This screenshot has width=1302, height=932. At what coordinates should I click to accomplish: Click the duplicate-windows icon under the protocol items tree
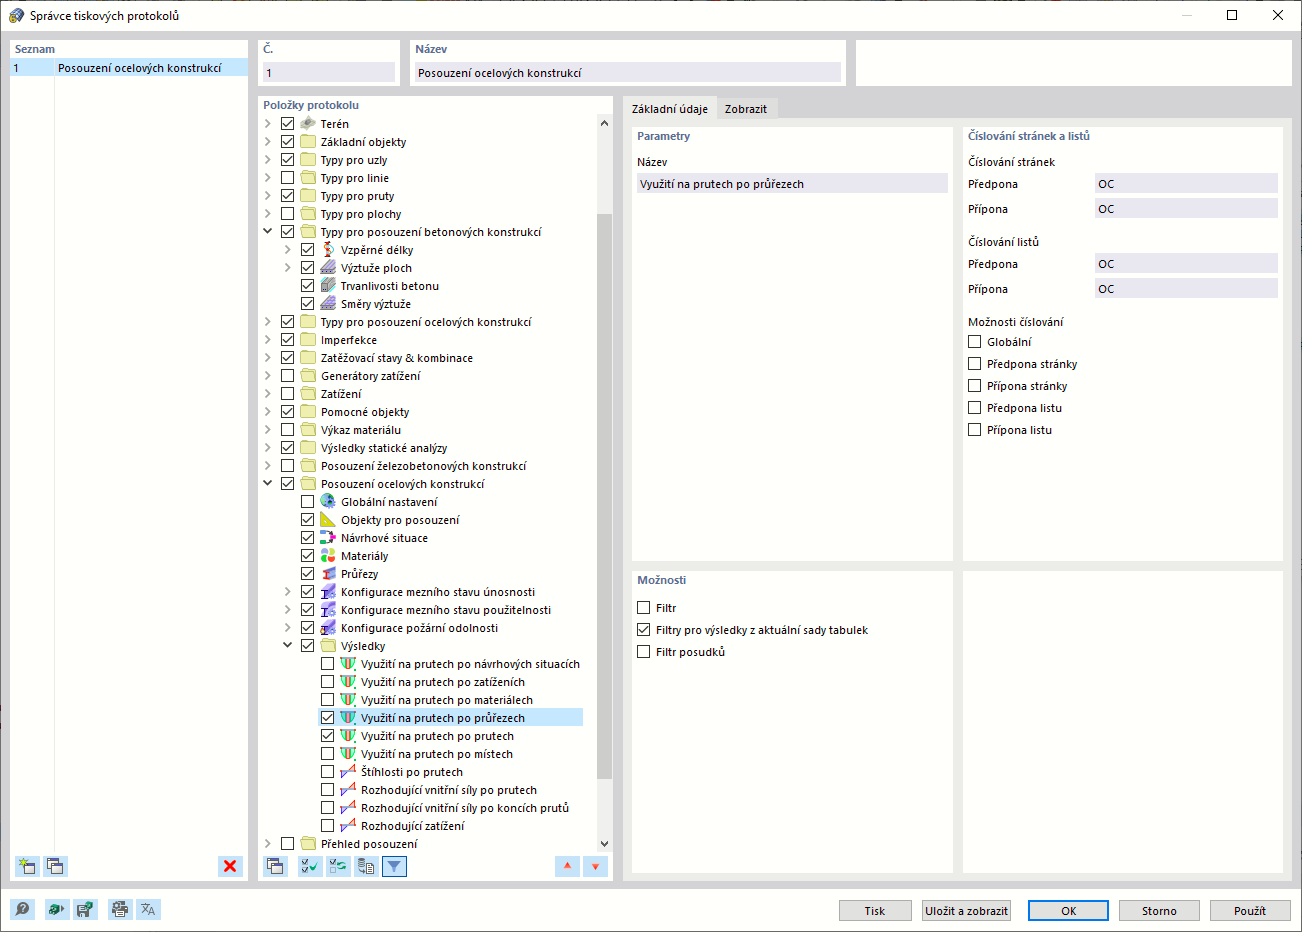(x=275, y=866)
